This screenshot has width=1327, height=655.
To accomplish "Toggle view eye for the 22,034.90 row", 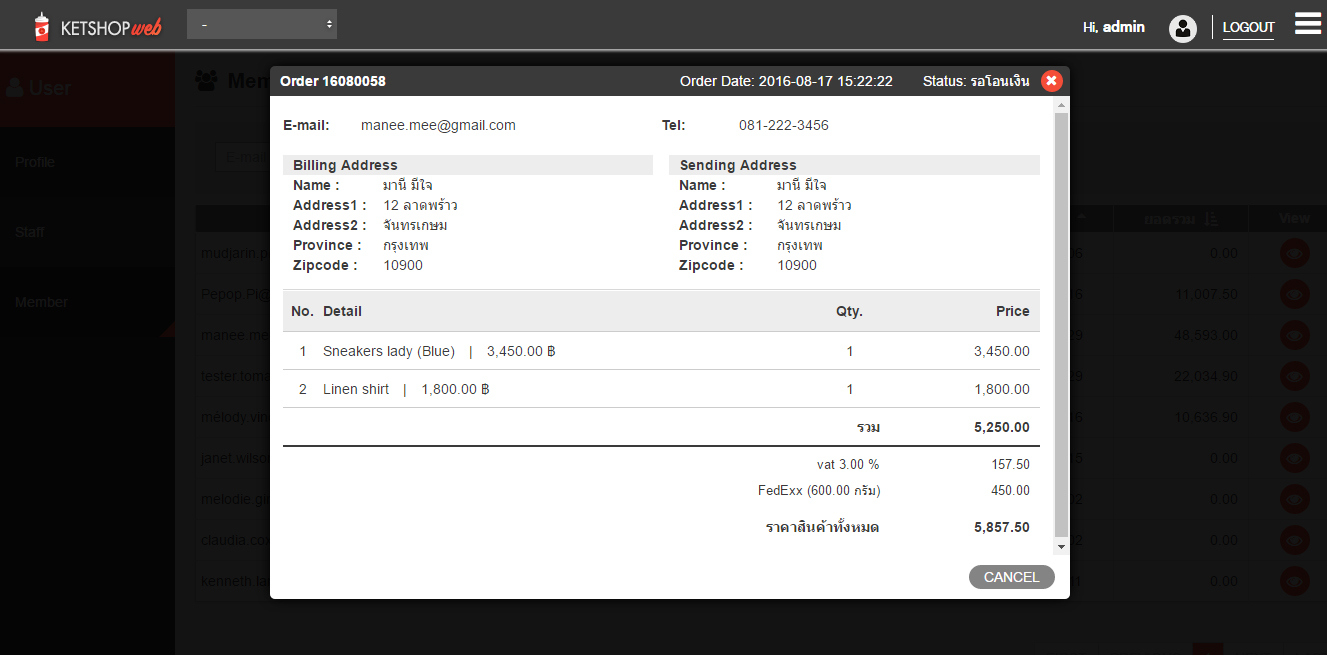I will click(x=1294, y=376).
